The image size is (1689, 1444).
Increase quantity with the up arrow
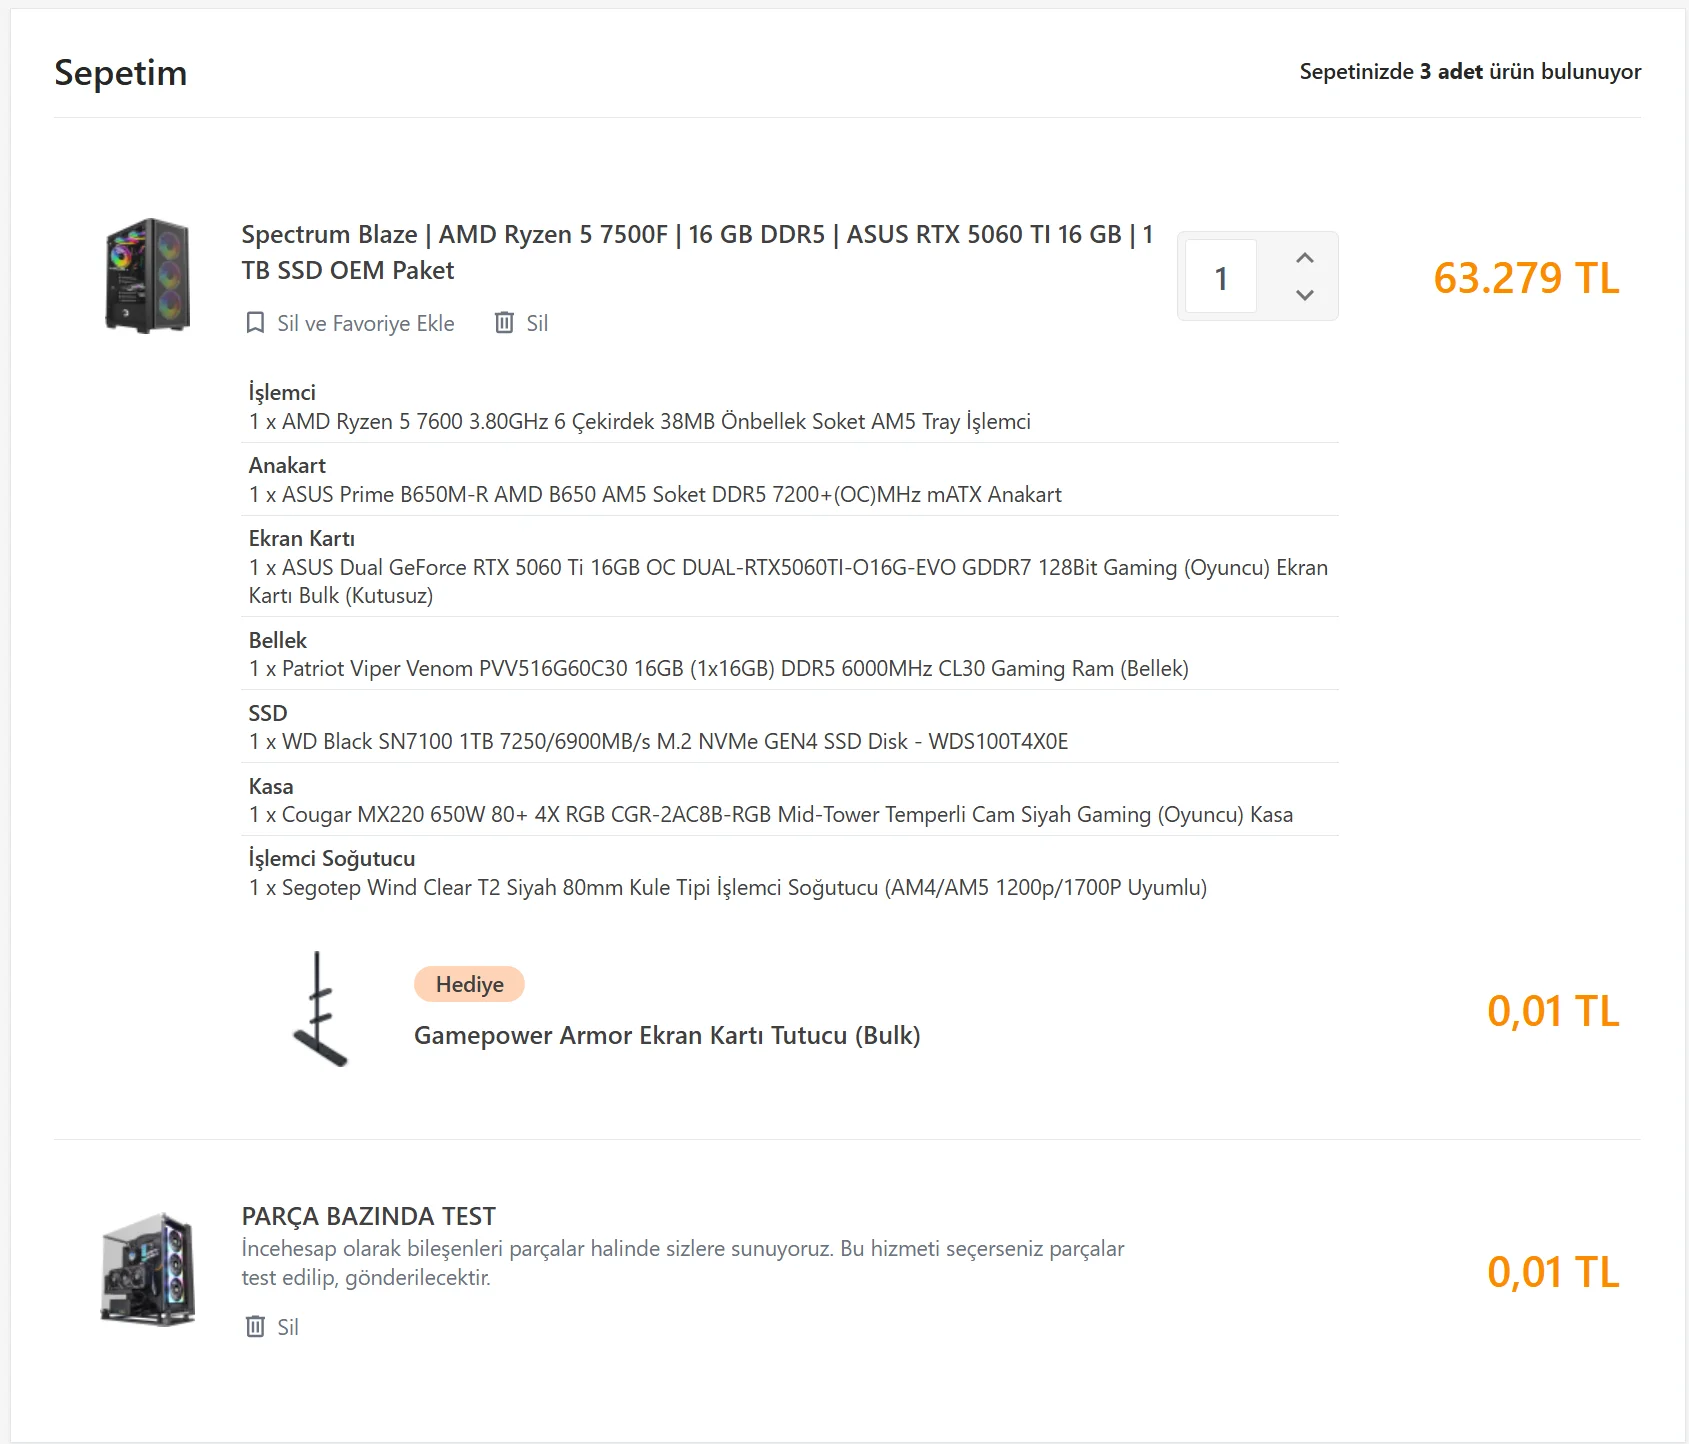coord(1304,258)
